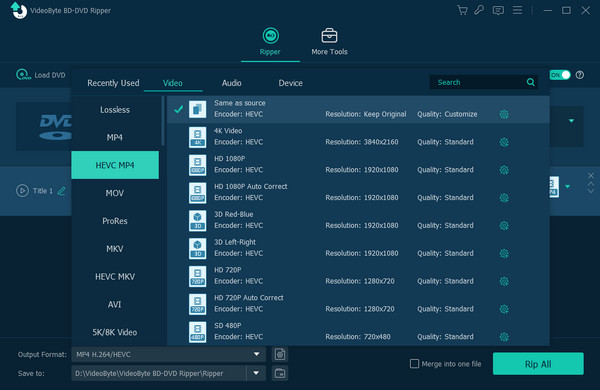
Task: Select the Video tab
Action: click(173, 83)
